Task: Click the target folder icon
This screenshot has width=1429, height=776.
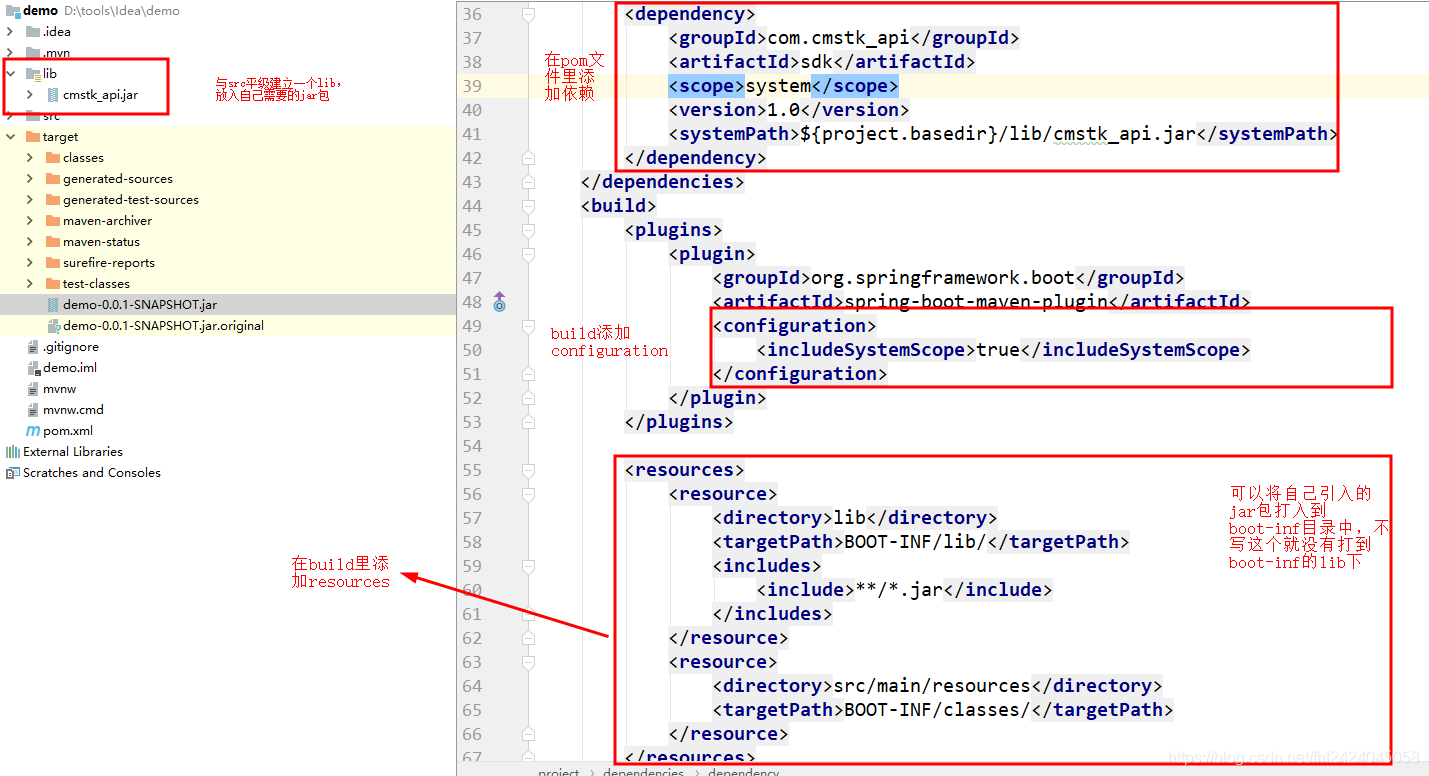Action: point(33,137)
